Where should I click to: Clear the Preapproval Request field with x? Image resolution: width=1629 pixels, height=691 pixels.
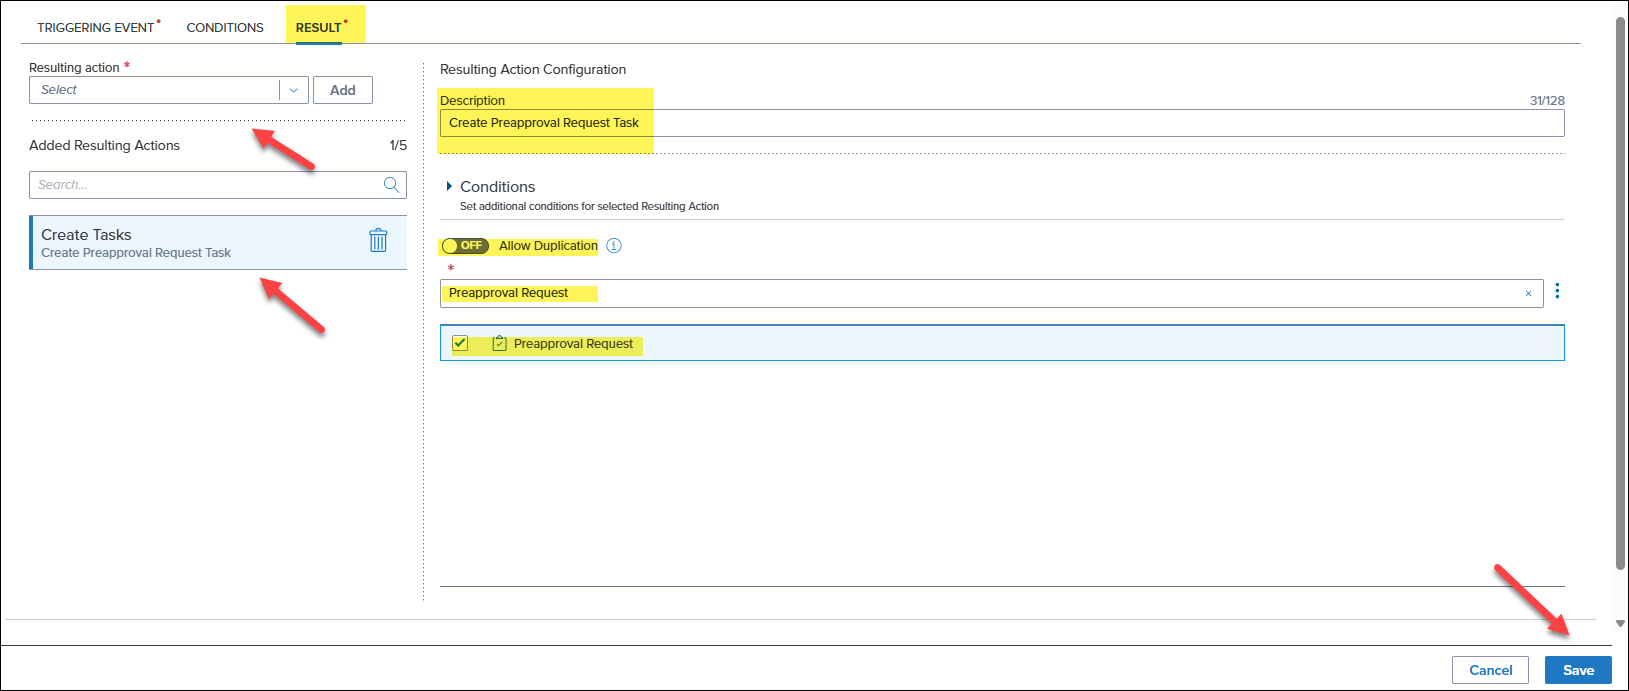[x=1528, y=293]
